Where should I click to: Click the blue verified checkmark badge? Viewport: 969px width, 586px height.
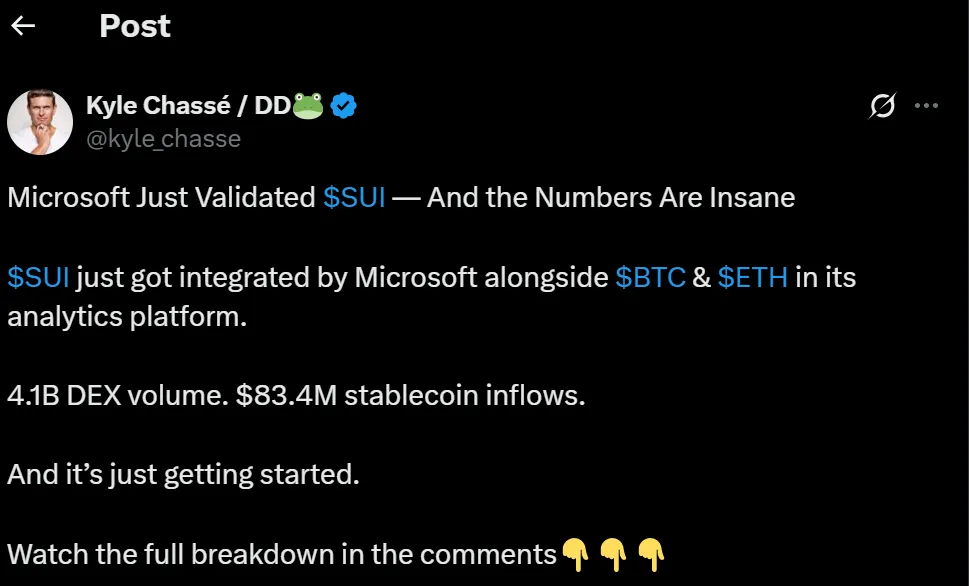345,106
